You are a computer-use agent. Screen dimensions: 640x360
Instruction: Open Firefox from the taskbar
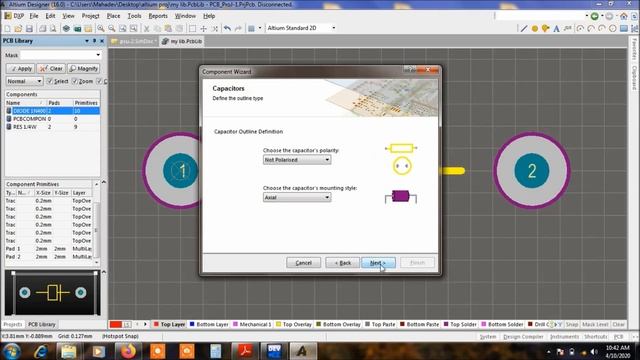point(128,351)
